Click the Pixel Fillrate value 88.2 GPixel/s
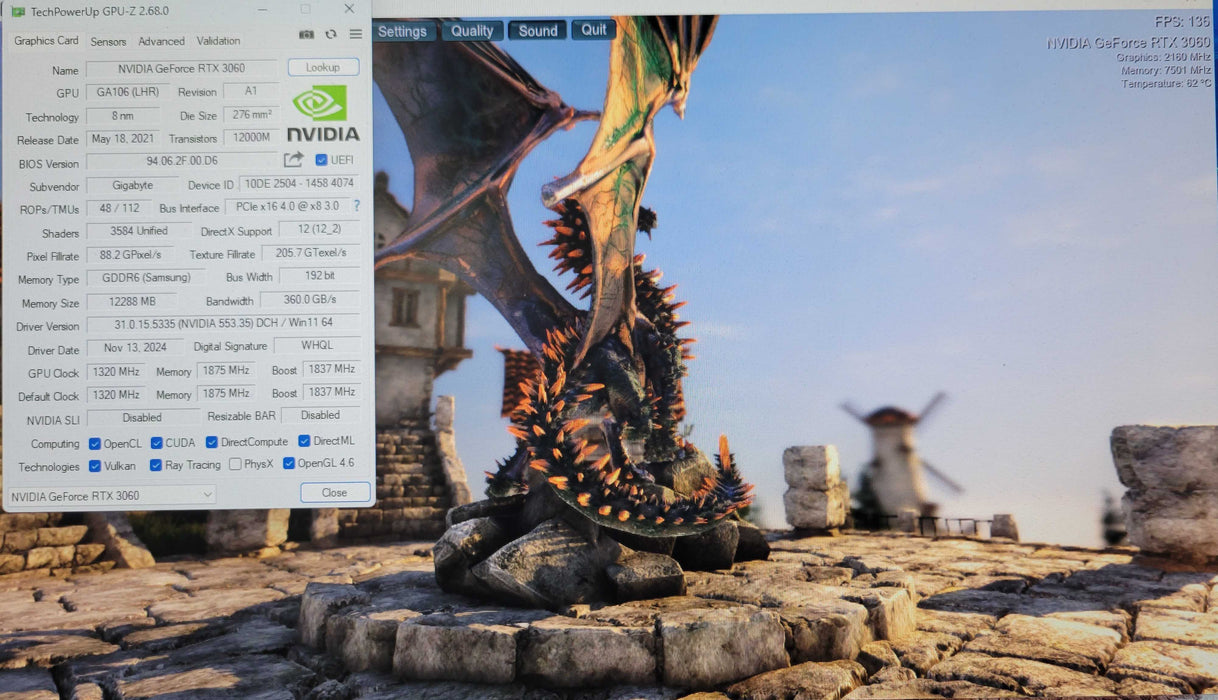Screen dimensions: 1218x700 click(129, 255)
